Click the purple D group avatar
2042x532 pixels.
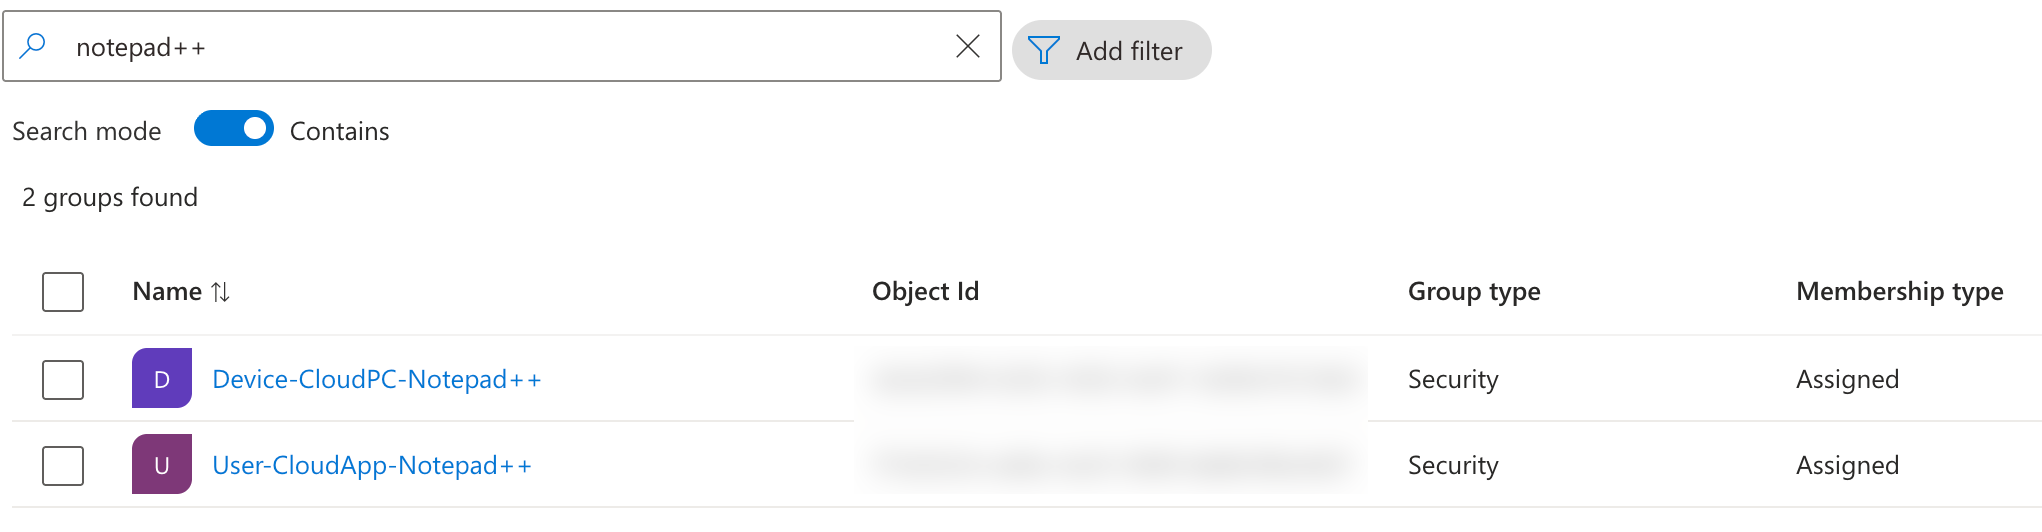162,379
